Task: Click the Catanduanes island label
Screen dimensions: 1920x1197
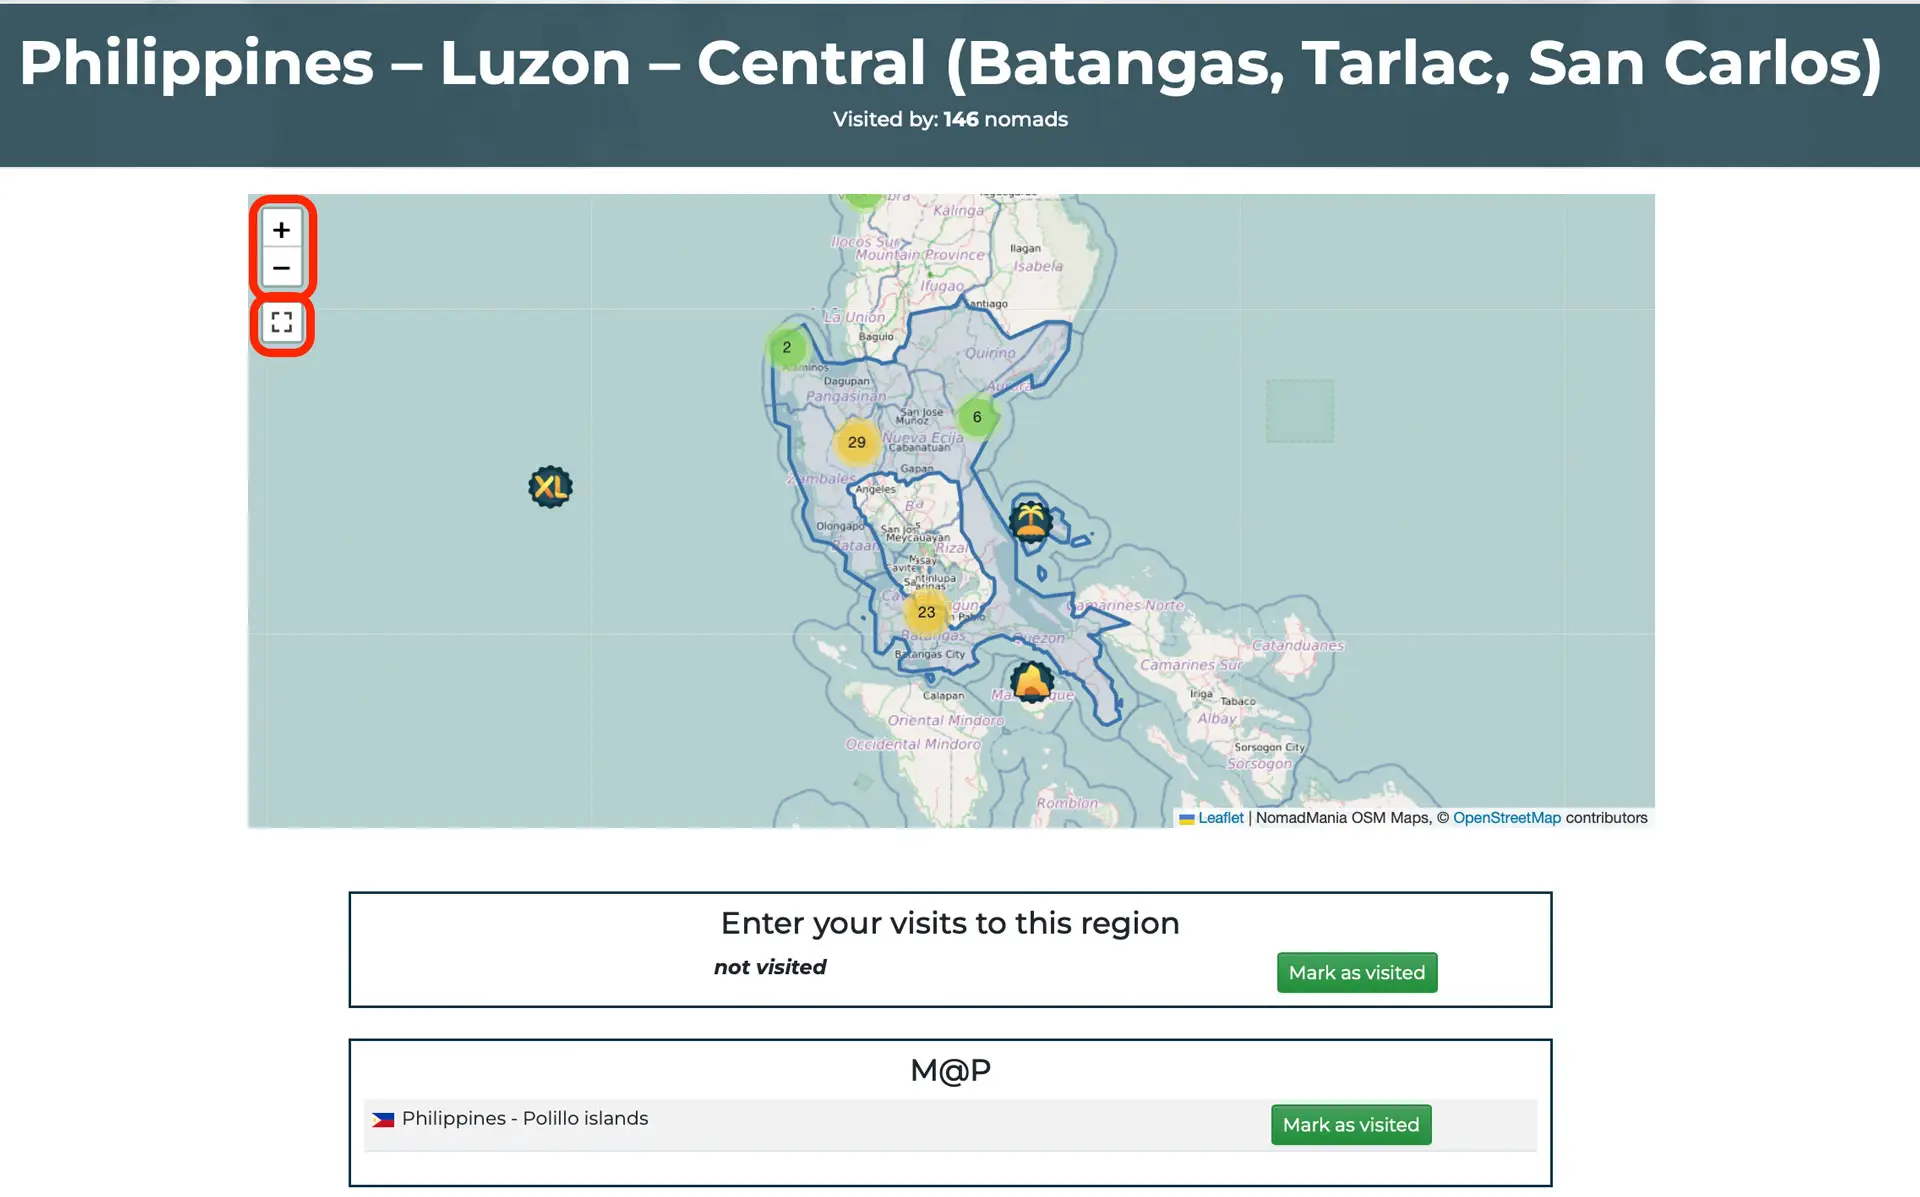Action: [1297, 645]
